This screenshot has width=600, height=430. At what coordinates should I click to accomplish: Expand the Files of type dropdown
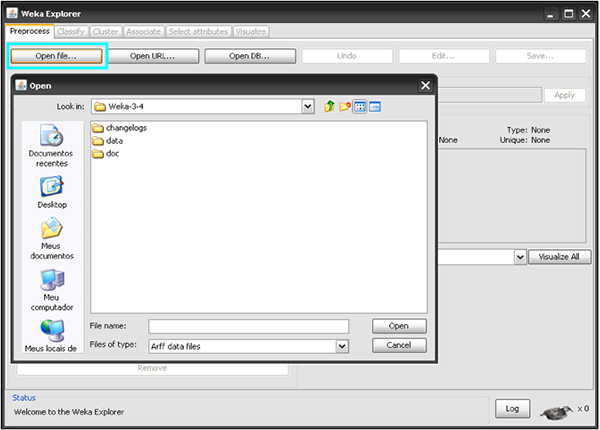(x=342, y=346)
